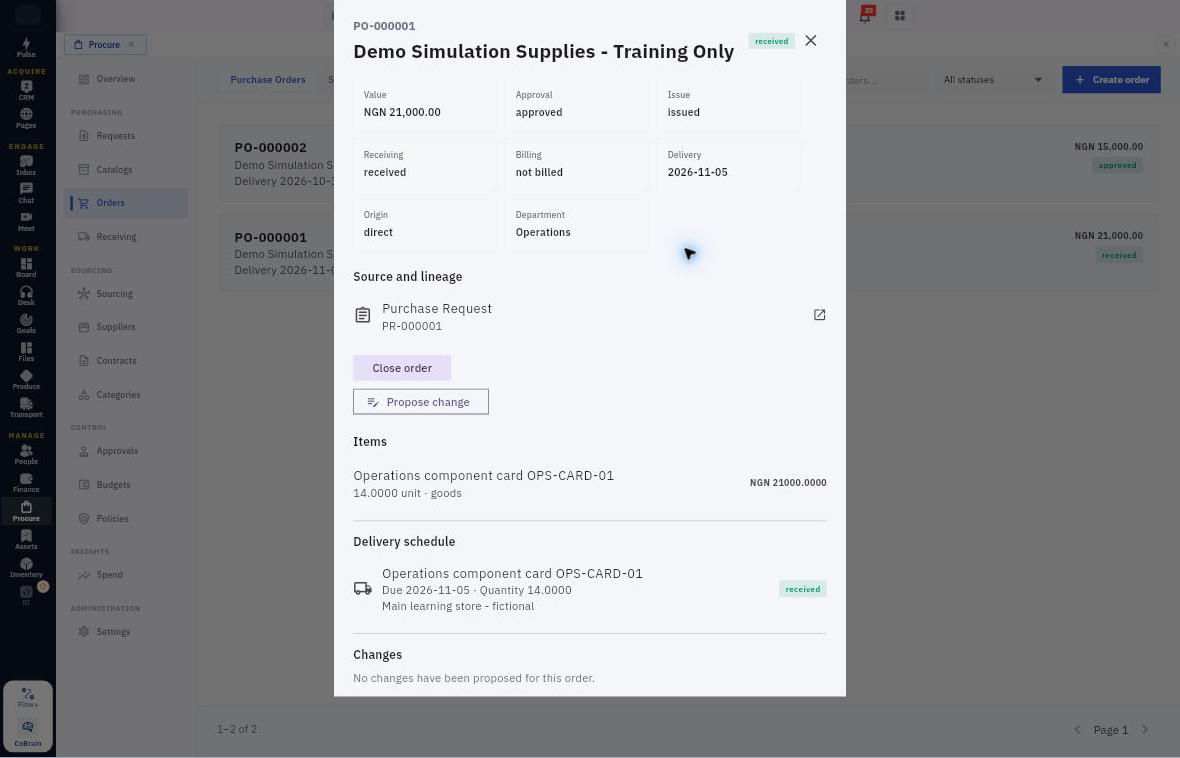Click the 'approved' badge on PO-000002
This screenshot has height=758, width=1180.
[x=1117, y=166]
